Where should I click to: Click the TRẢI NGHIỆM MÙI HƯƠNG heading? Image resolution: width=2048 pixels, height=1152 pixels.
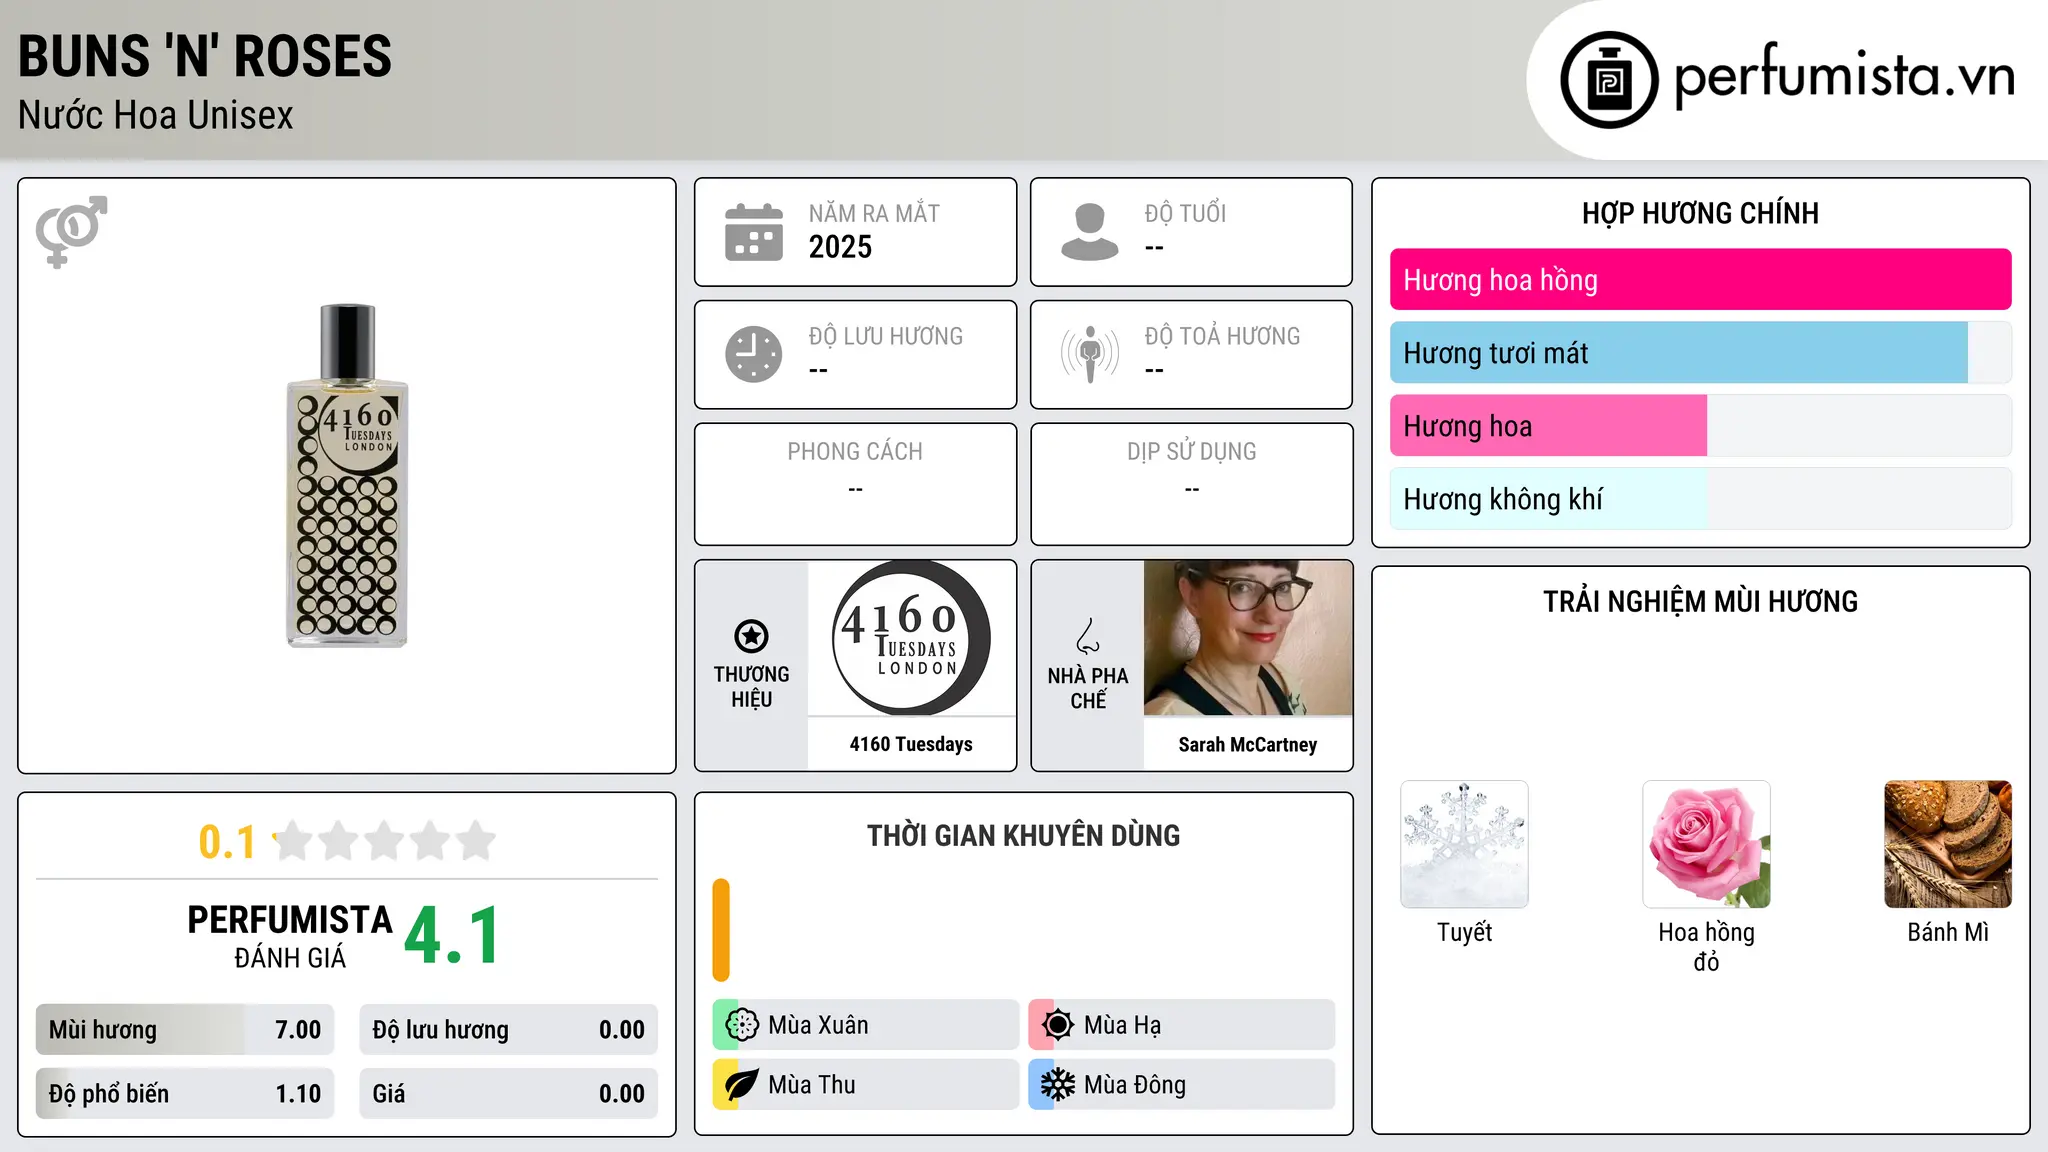(1700, 601)
